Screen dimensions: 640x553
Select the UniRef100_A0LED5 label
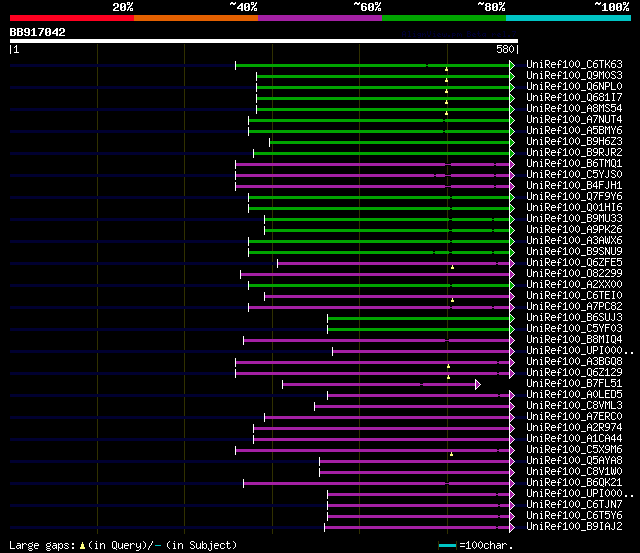[574, 395]
